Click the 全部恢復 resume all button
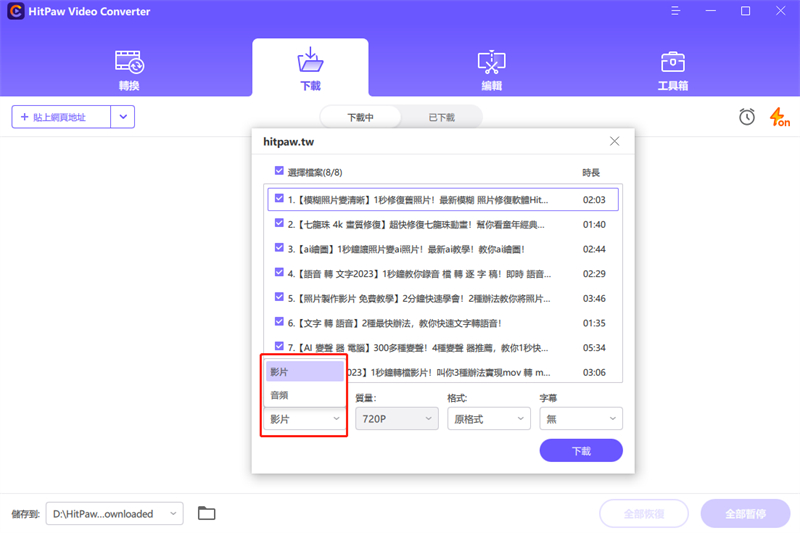This screenshot has width=800, height=533. coord(644,514)
